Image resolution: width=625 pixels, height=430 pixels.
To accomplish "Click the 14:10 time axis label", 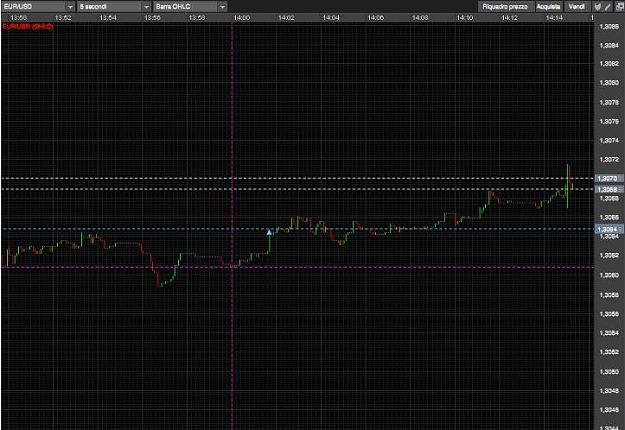I will 465,18.
